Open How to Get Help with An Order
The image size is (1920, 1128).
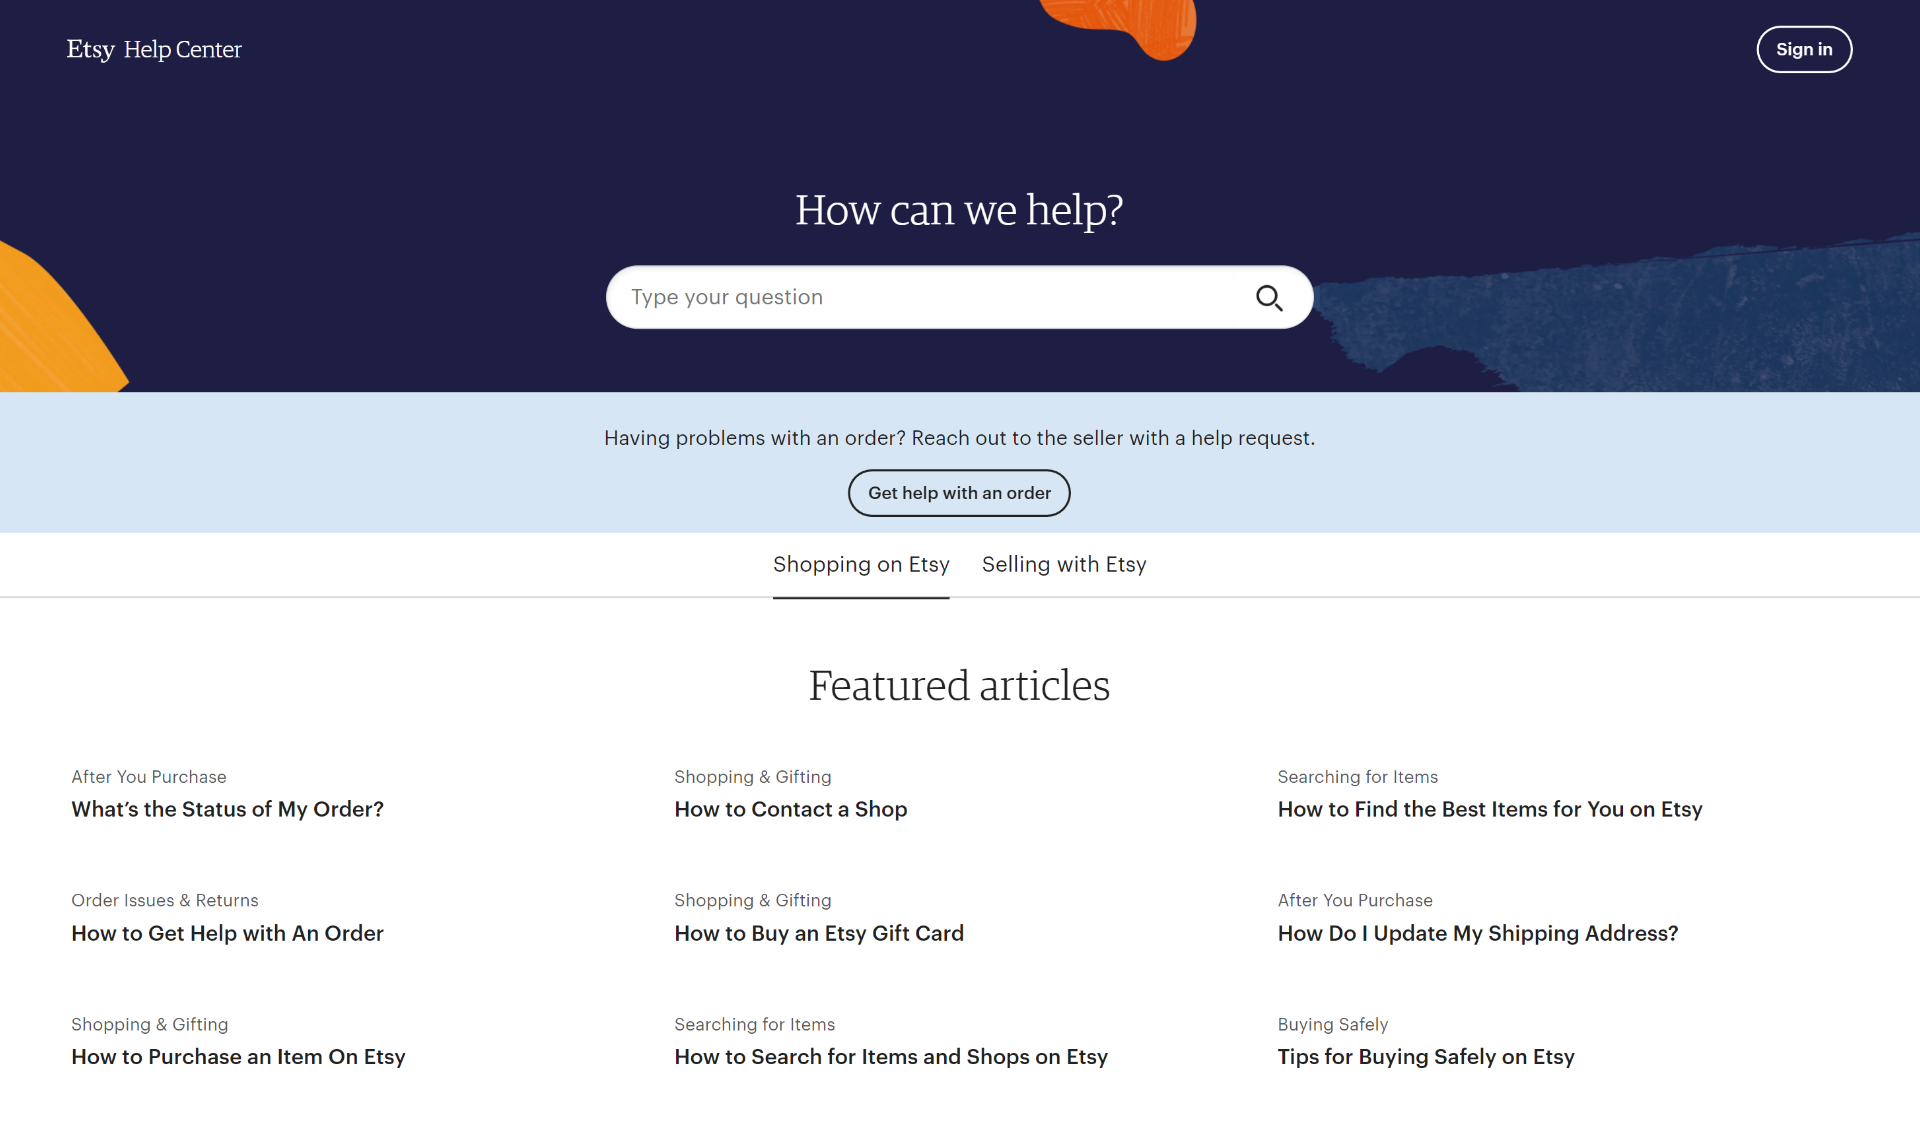point(227,933)
